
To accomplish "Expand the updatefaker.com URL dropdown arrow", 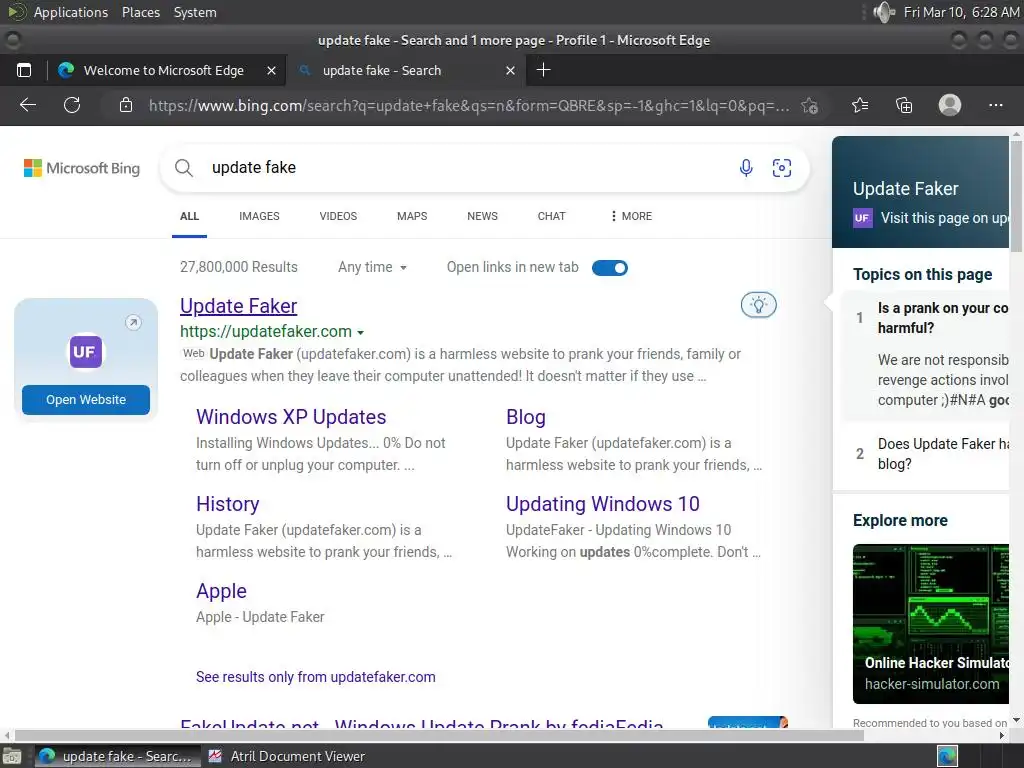I will (x=360, y=332).
